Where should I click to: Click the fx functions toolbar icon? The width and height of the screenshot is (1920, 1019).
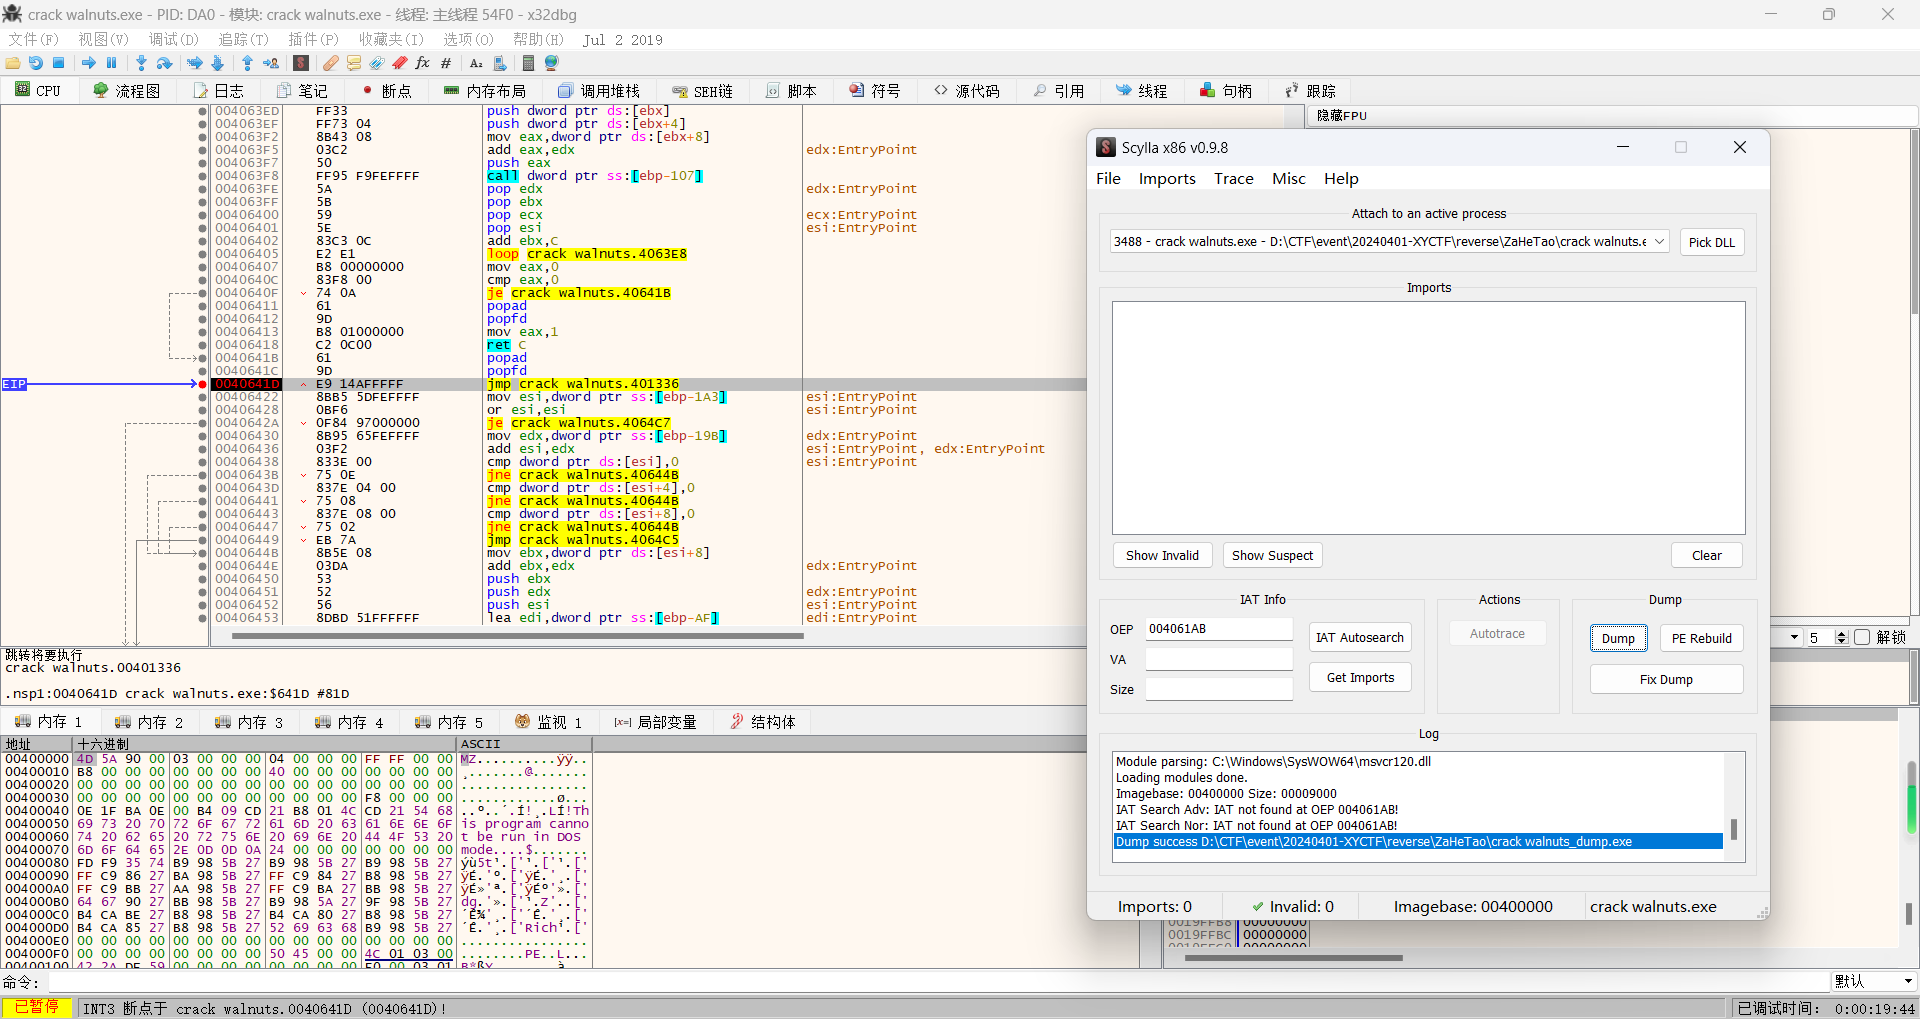[422, 63]
